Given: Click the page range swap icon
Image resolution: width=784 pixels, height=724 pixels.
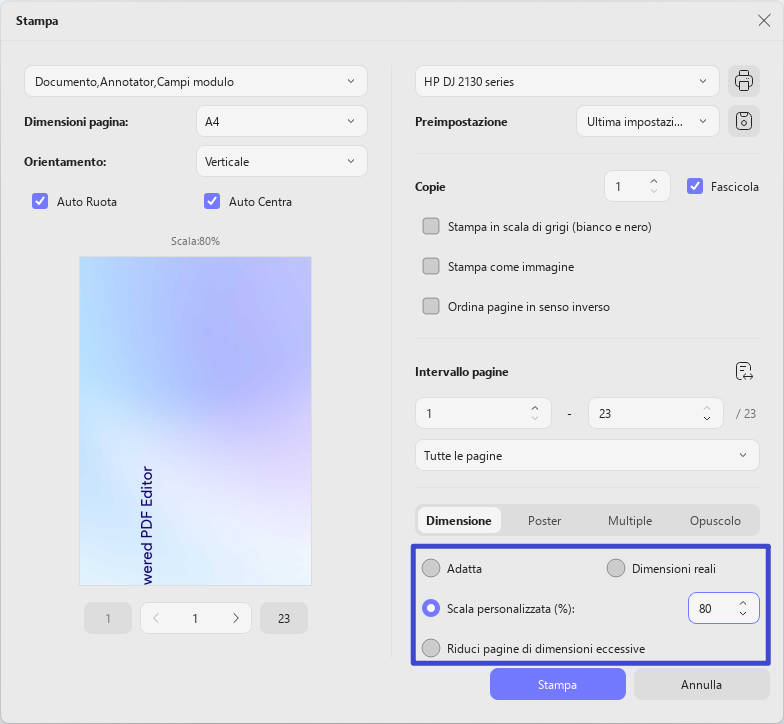Looking at the screenshot, I should tap(744, 372).
